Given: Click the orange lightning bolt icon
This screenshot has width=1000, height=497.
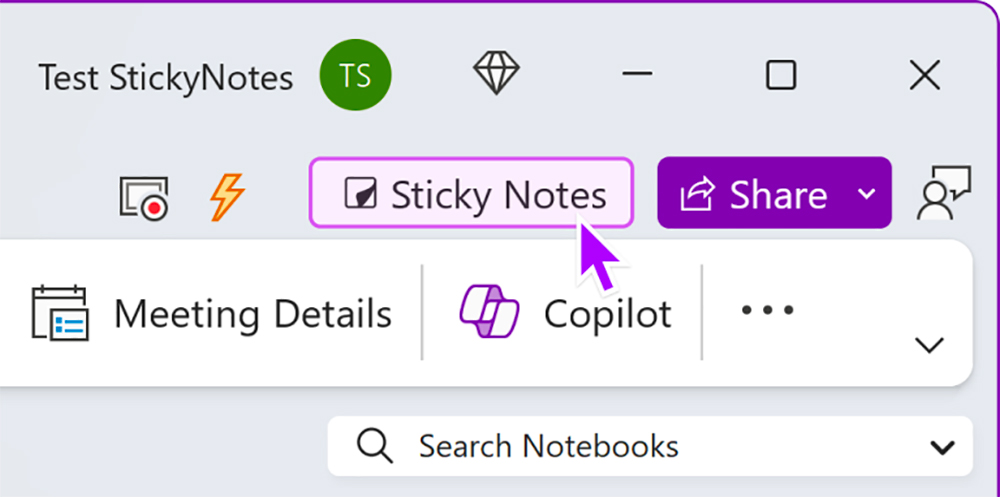Looking at the screenshot, I should (x=227, y=197).
